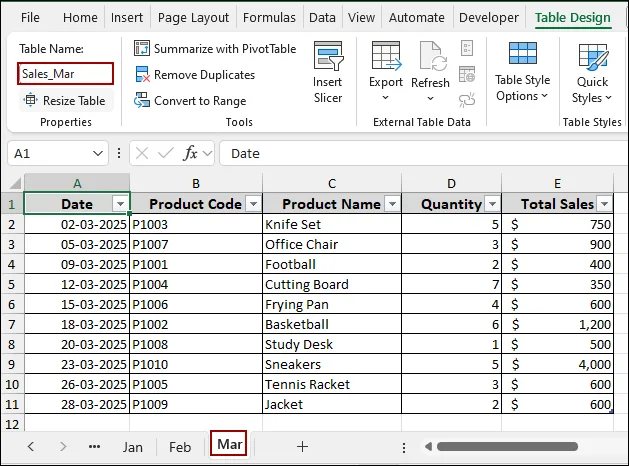The height and width of the screenshot is (466, 629).
Task: Open the Product Name filter dropdown
Action: pyautogui.click(x=392, y=204)
